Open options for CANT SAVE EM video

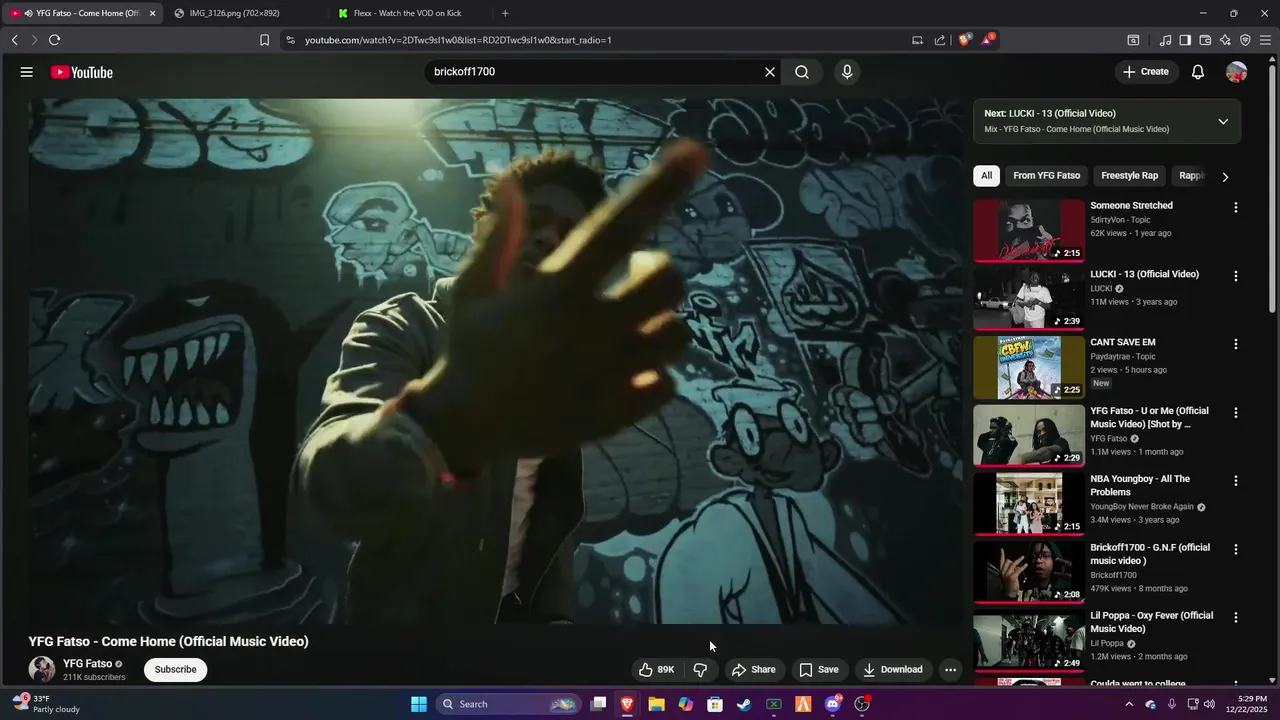click(1236, 344)
